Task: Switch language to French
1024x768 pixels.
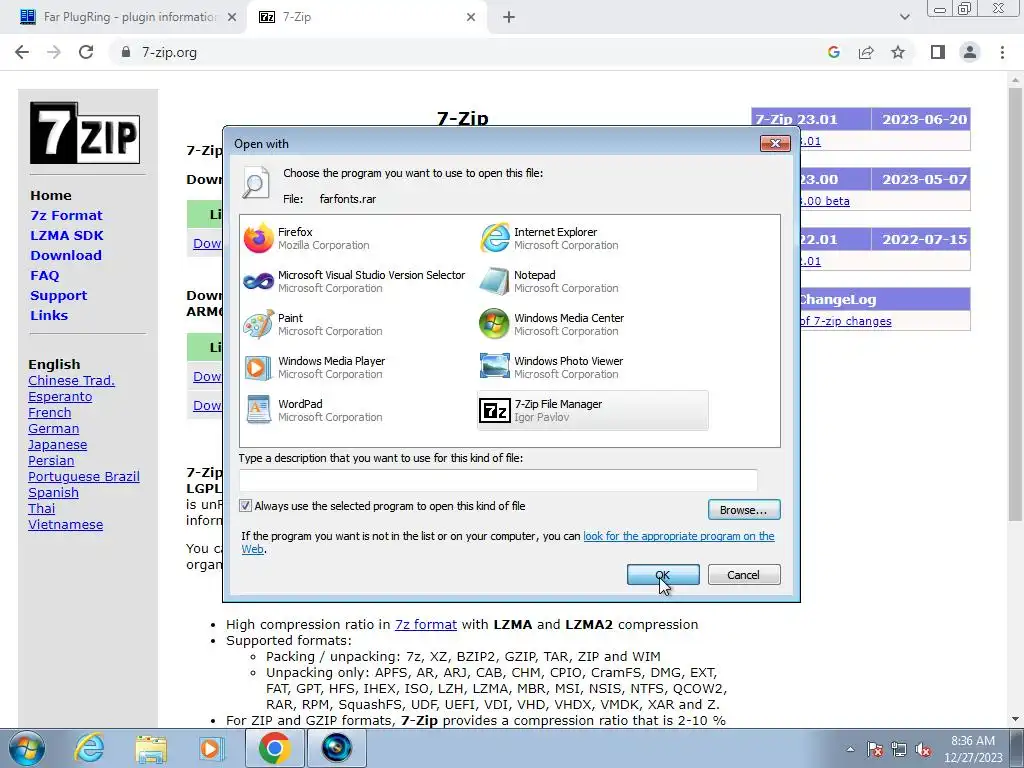Action: coord(50,413)
